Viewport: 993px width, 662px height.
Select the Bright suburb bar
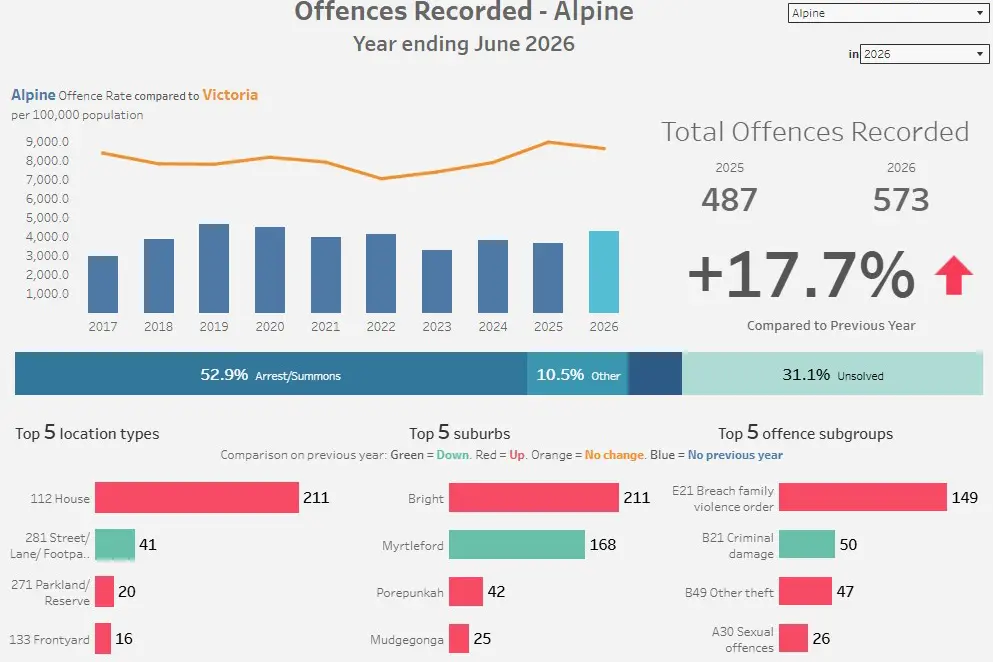coord(534,497)
